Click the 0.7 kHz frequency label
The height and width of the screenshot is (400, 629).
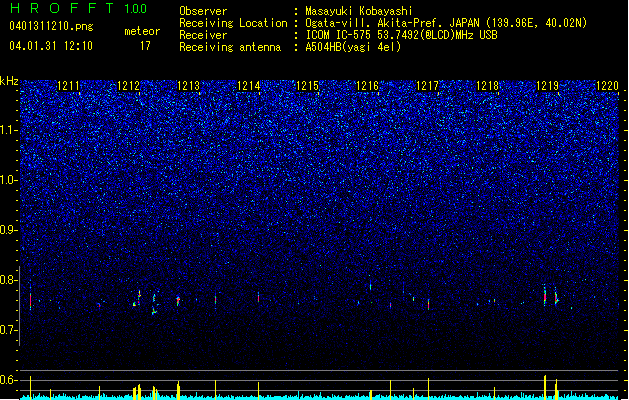point(9,330)
